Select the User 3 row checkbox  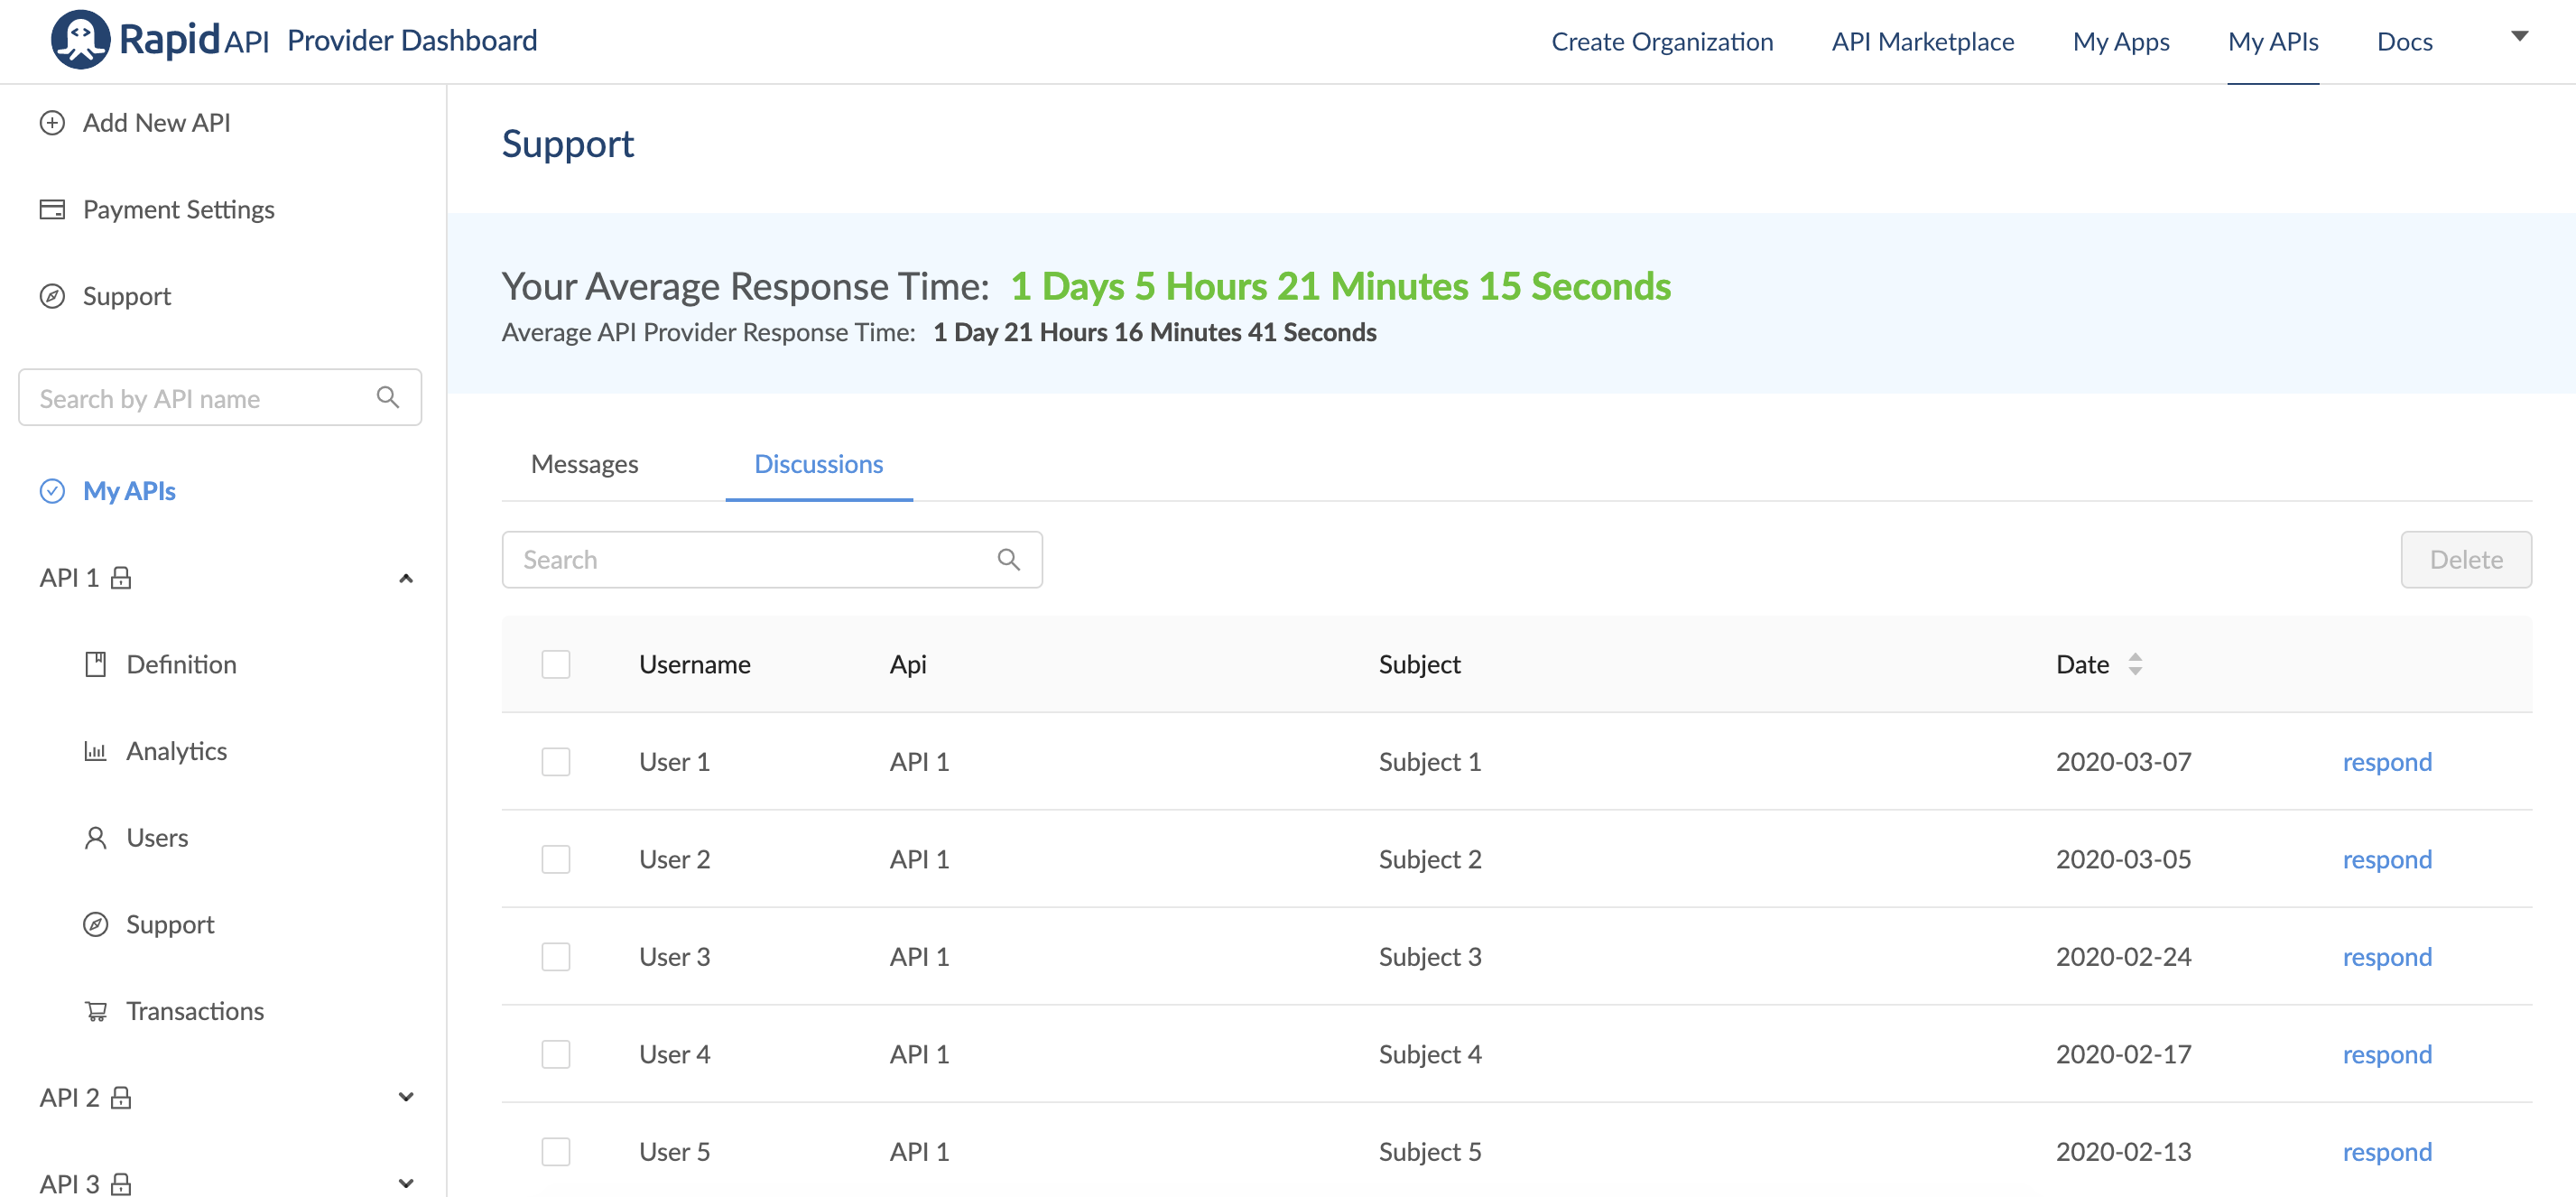(556, 957)
